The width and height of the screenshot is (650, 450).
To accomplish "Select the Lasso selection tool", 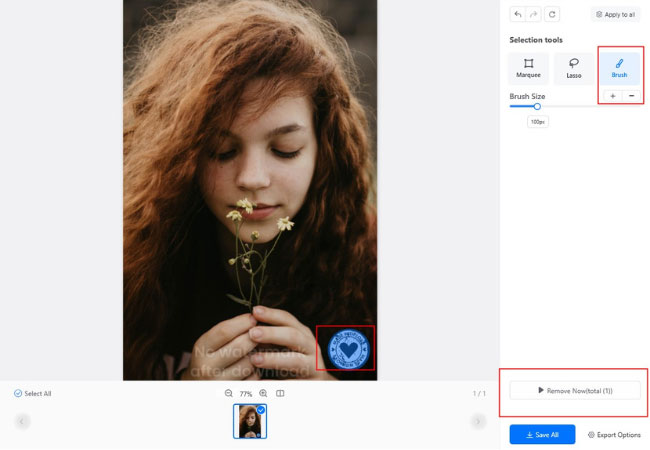I will tap(574, 67).
